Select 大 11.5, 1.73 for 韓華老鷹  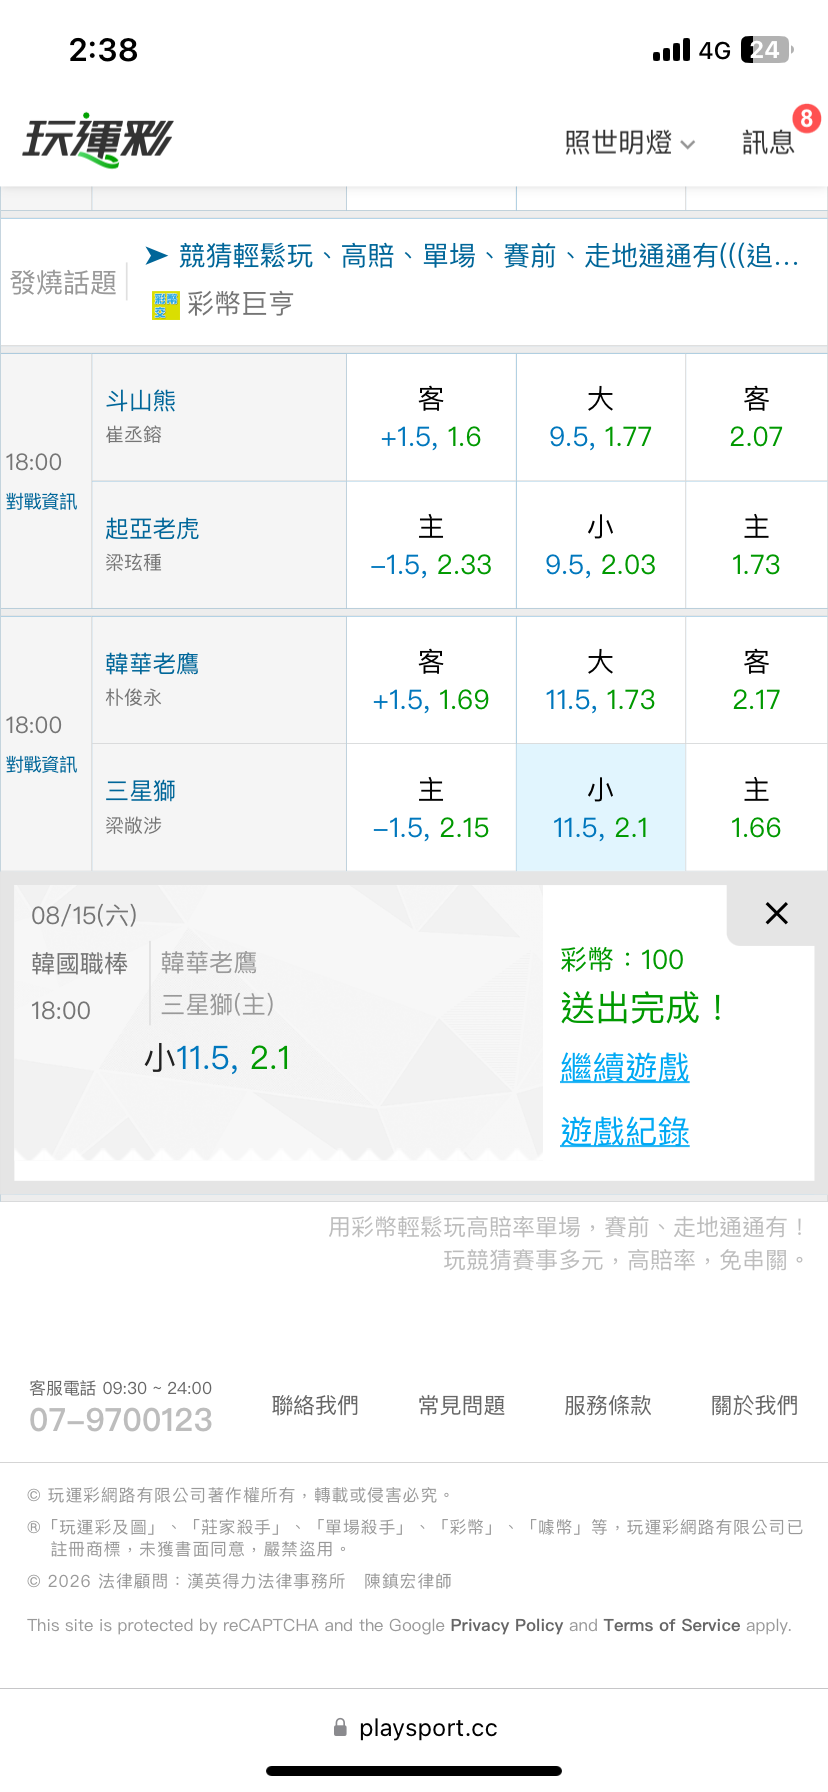[x=601, y=680]
